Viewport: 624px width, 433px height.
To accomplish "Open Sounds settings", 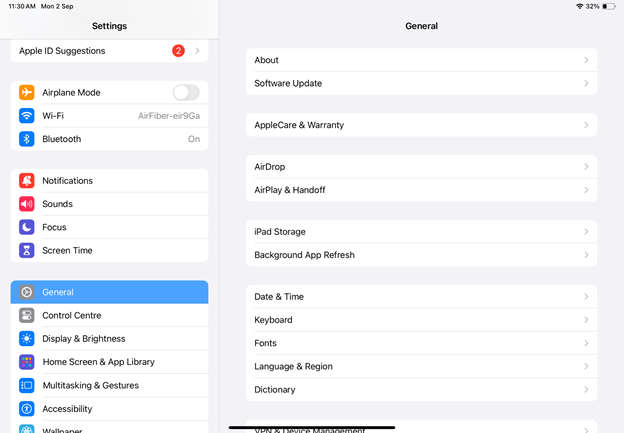I will pos(109,204).
